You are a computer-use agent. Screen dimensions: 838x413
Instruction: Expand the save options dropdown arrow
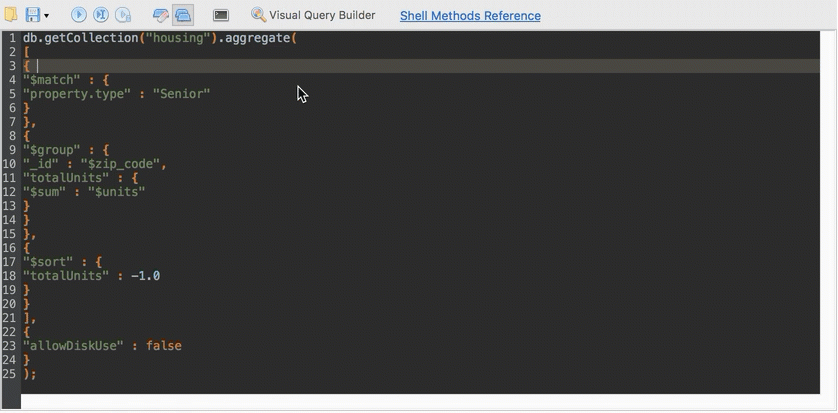pos(46,16)
